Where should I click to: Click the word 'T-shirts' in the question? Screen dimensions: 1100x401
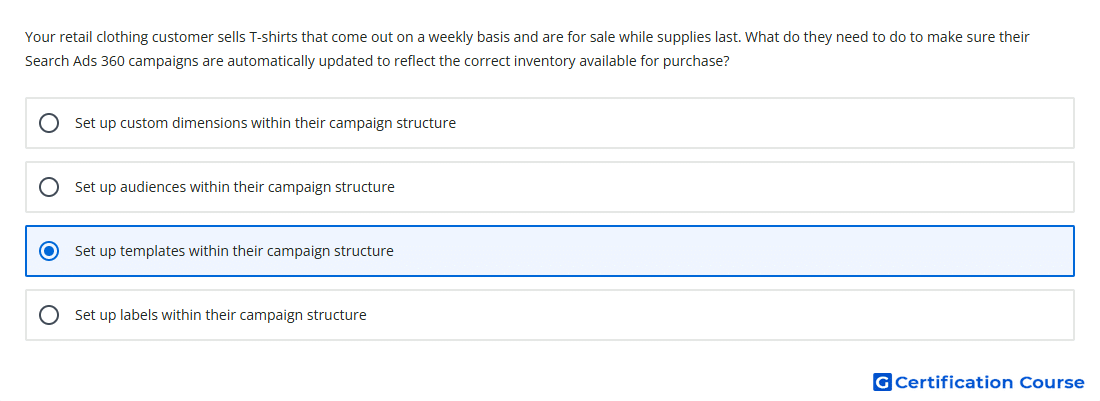(x=274, y=36)
